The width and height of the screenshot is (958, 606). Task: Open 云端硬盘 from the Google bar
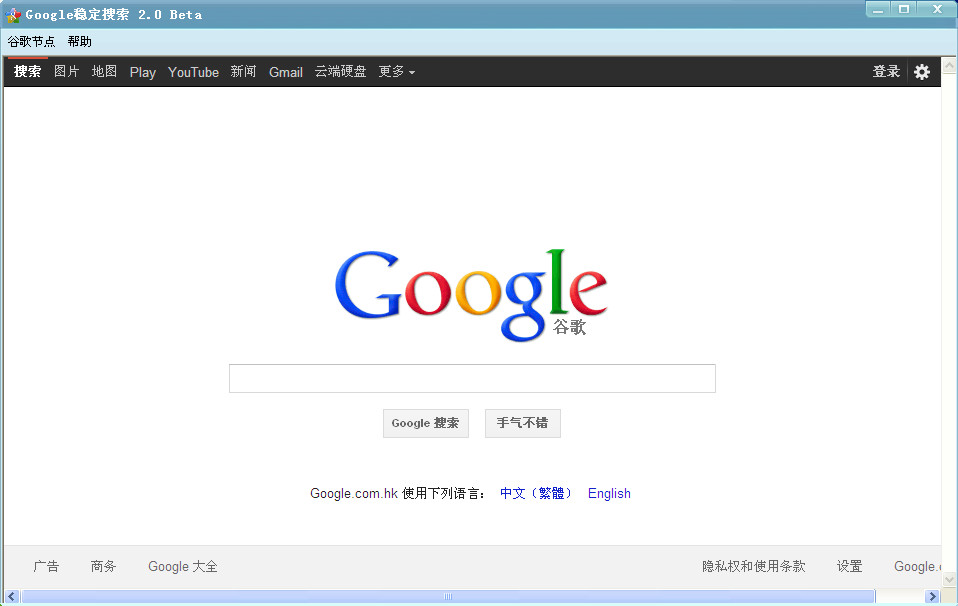click(x=340, y=71)
